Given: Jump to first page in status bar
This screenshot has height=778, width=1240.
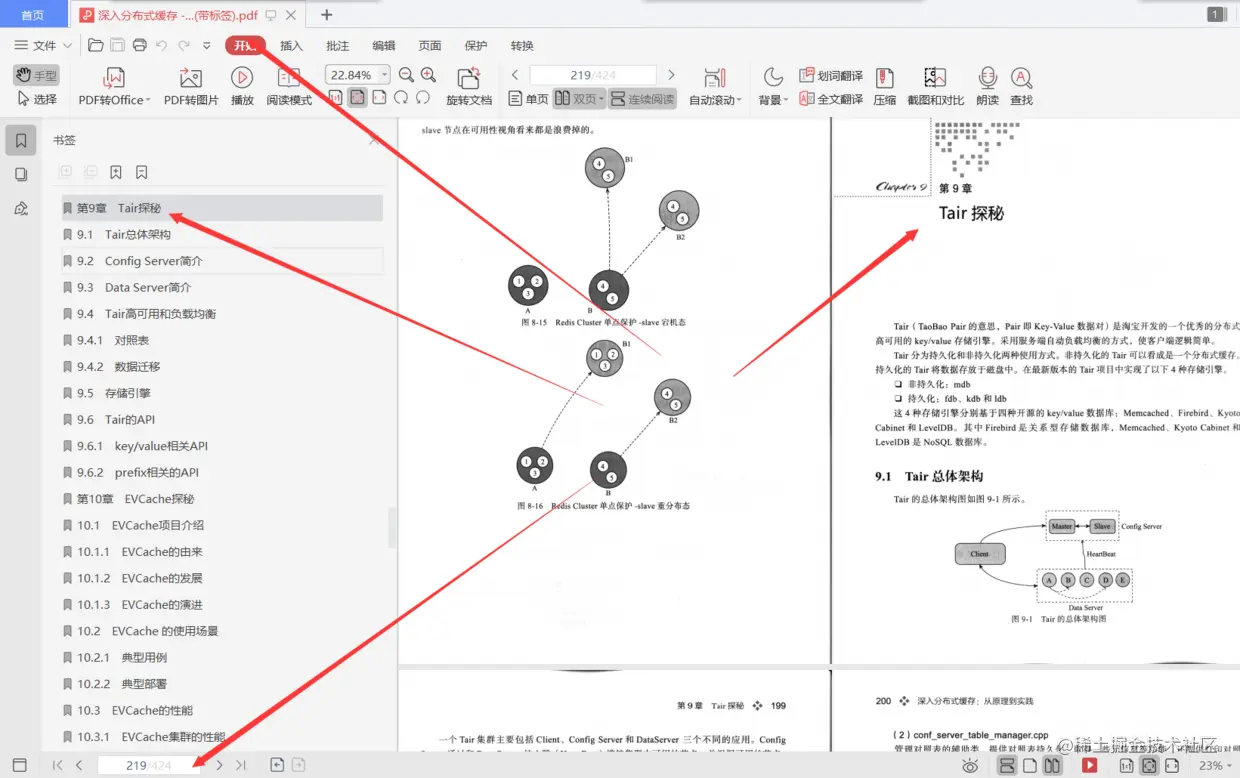Looking at the screenshot, I should 58,765.
